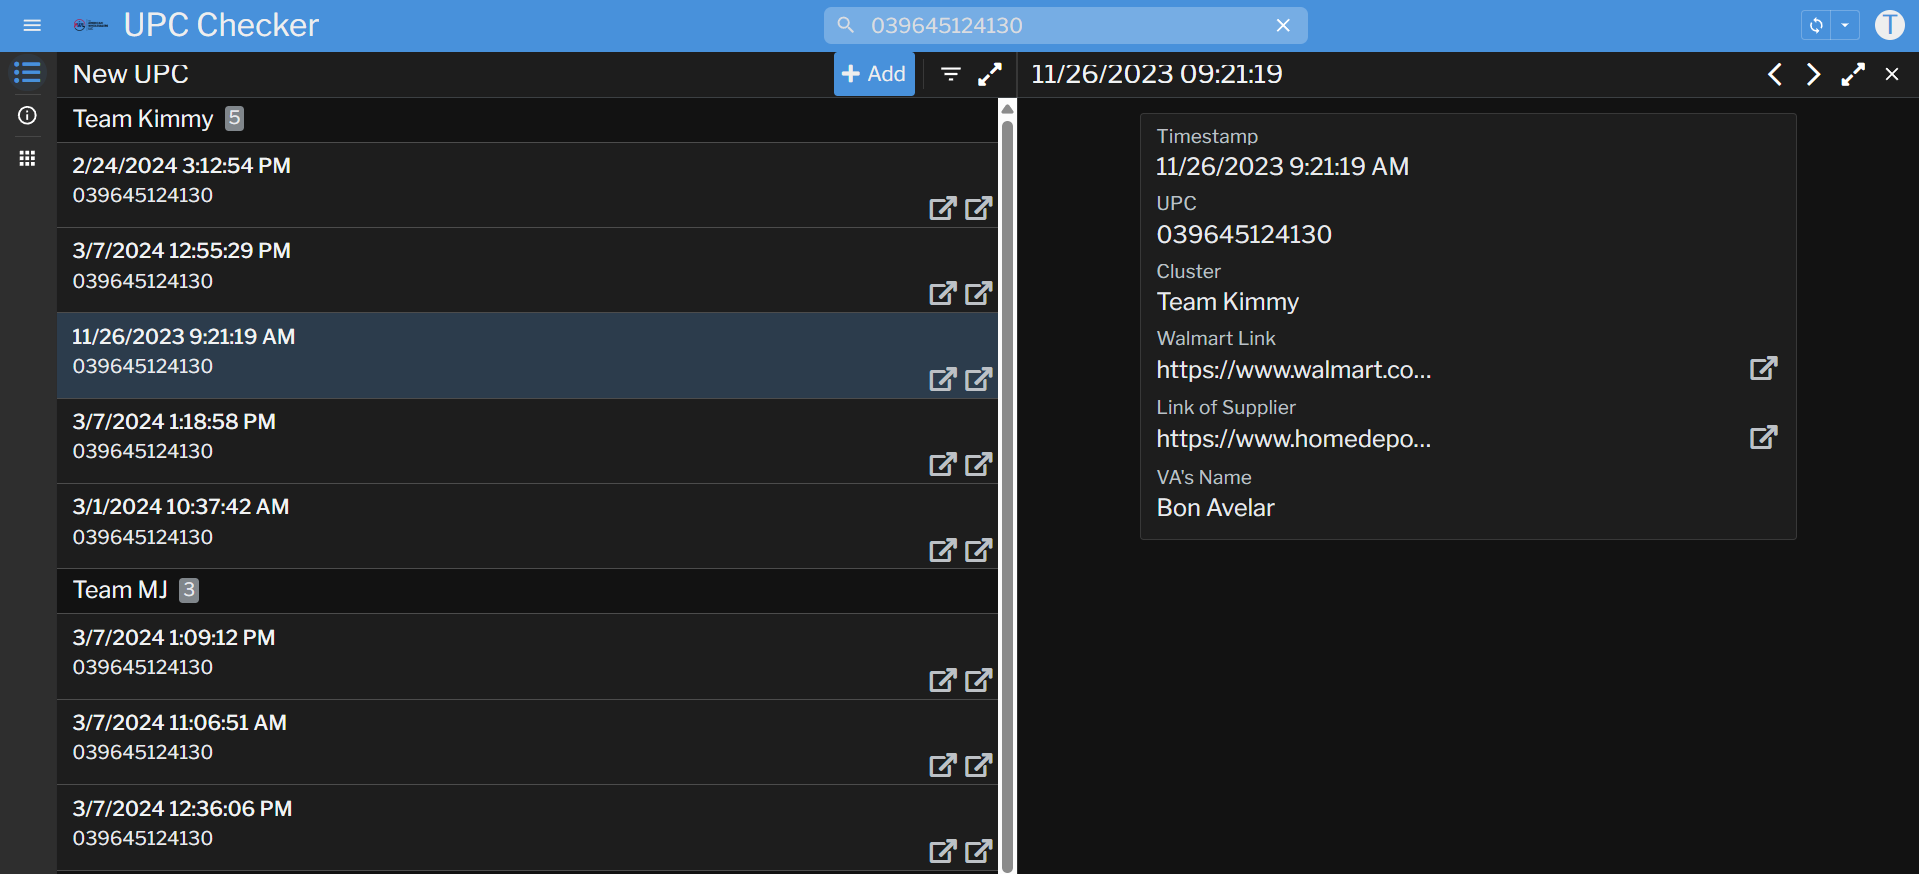Open Link of Supplier external icon
1919x874 pixels.
click(x=1763, y=437)
